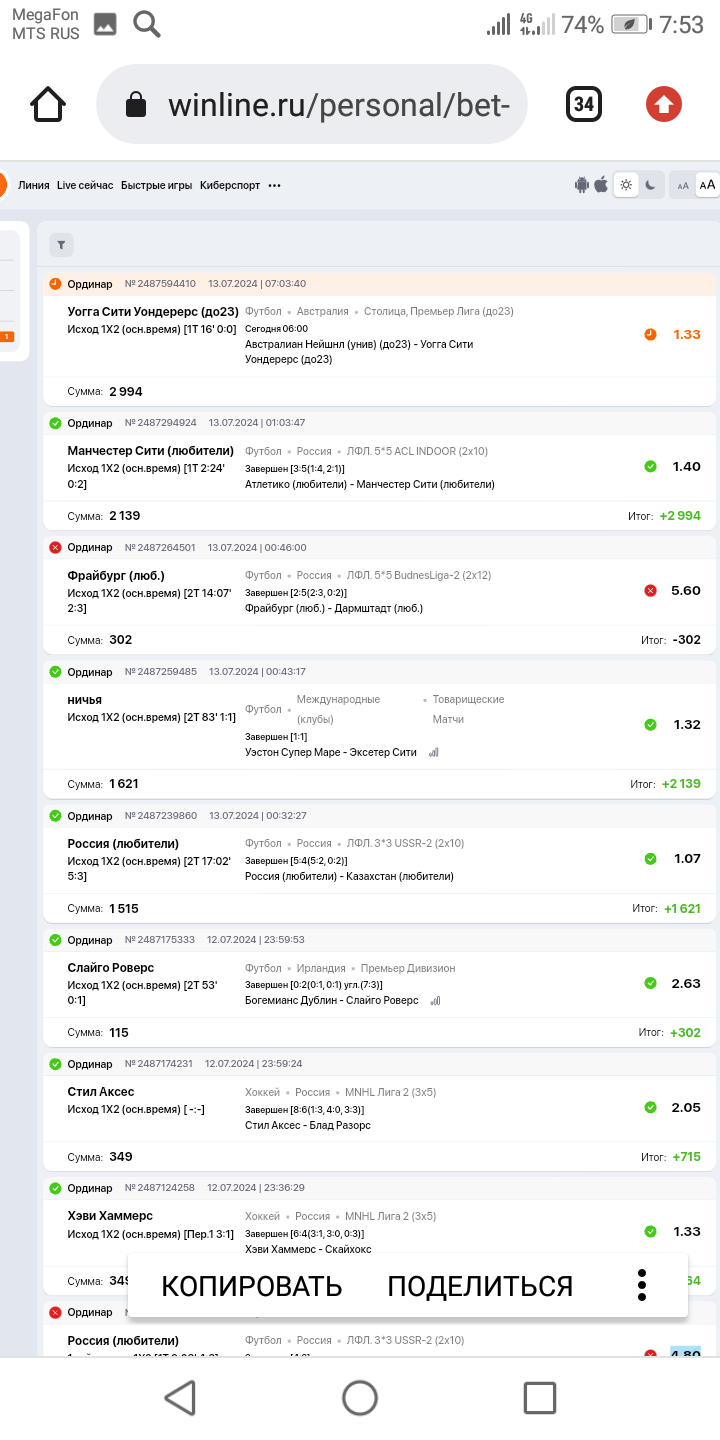Tap the browser home icon
This screenshot has height=1440, width=720.
tap(48, 104)
